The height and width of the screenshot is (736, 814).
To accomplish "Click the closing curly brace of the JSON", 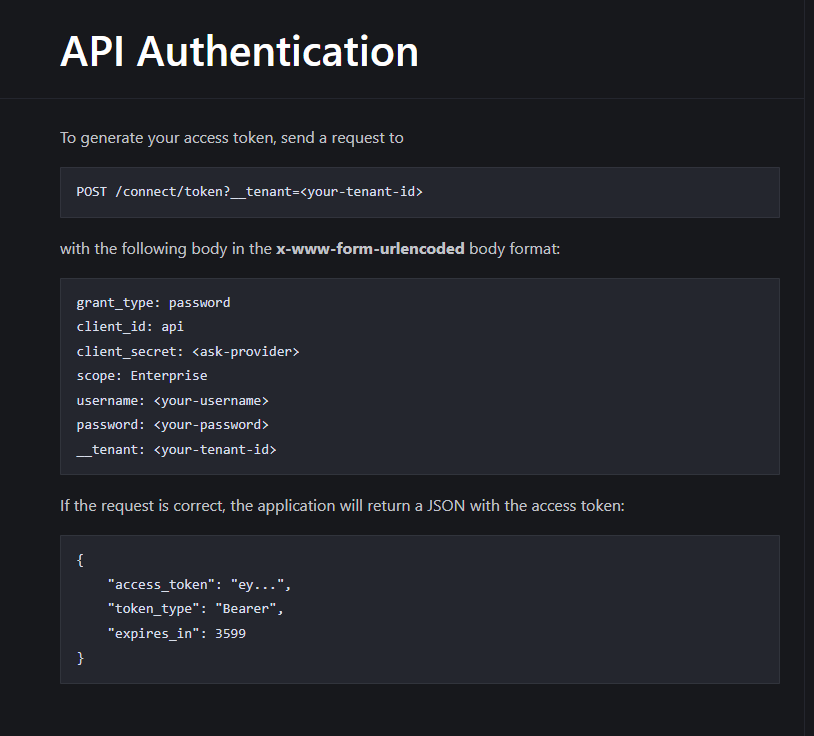I will (80, 658).
